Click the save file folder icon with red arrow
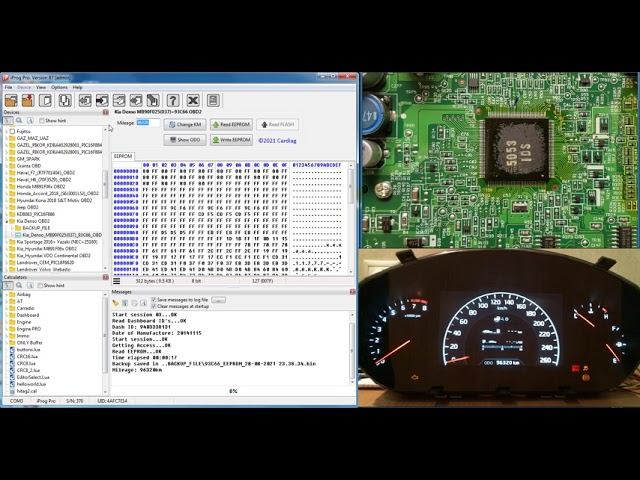 (28, 100)
